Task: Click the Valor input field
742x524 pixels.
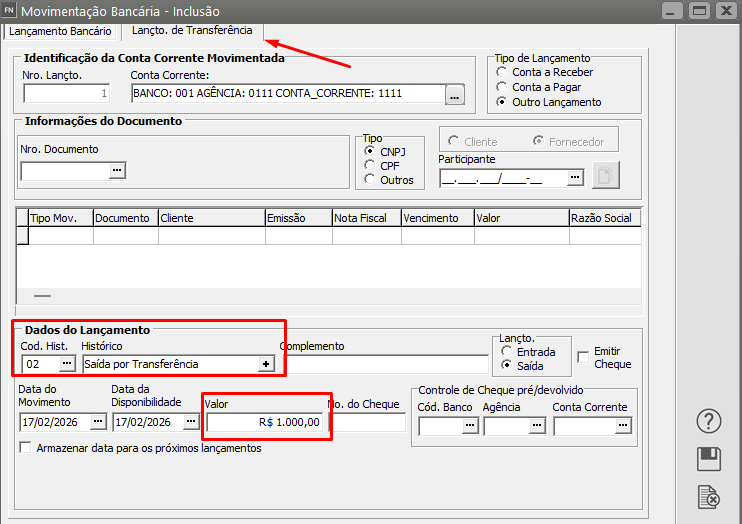Action: tap(263, 422)
